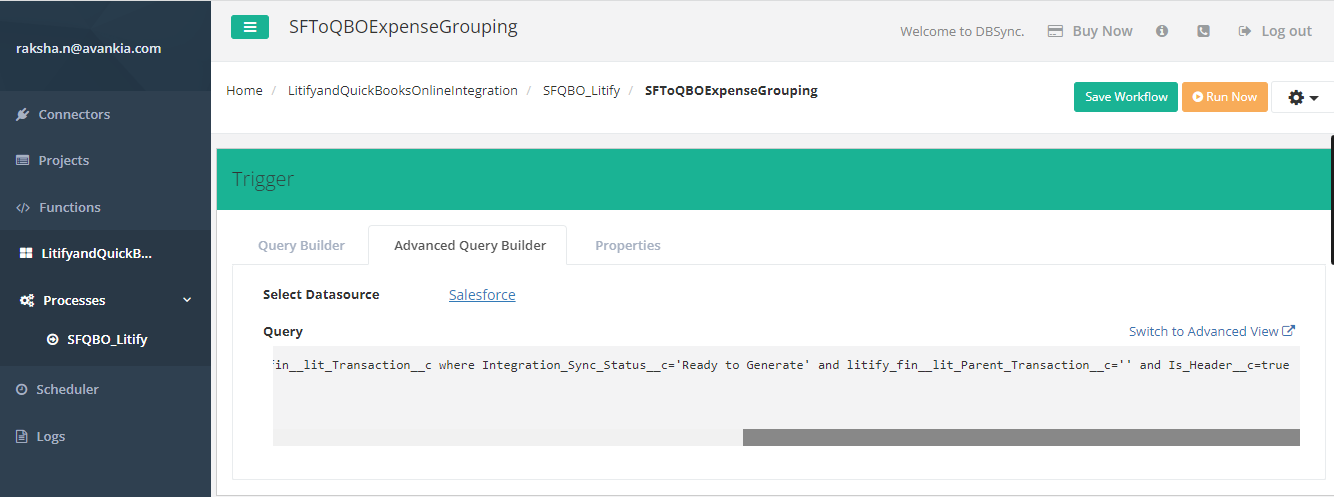Click the orange Run Now button

coord(1224,97)
